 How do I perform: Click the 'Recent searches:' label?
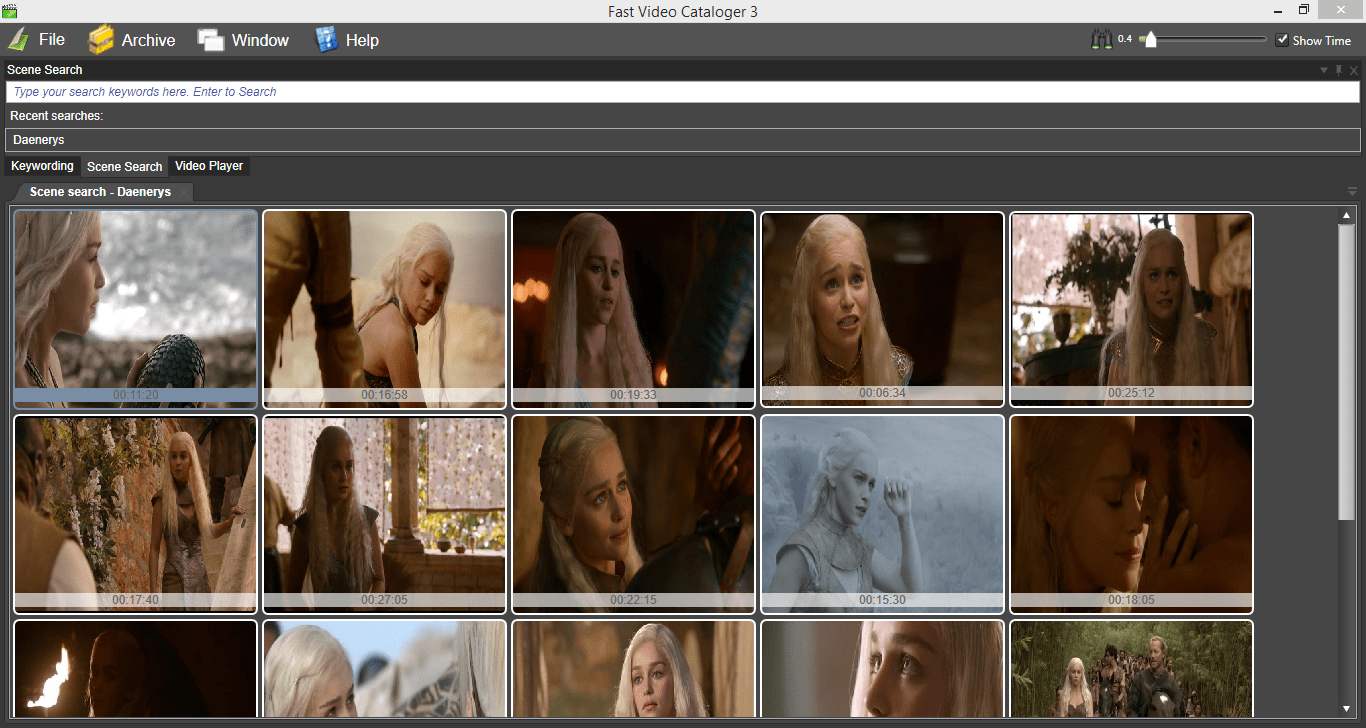57,116
